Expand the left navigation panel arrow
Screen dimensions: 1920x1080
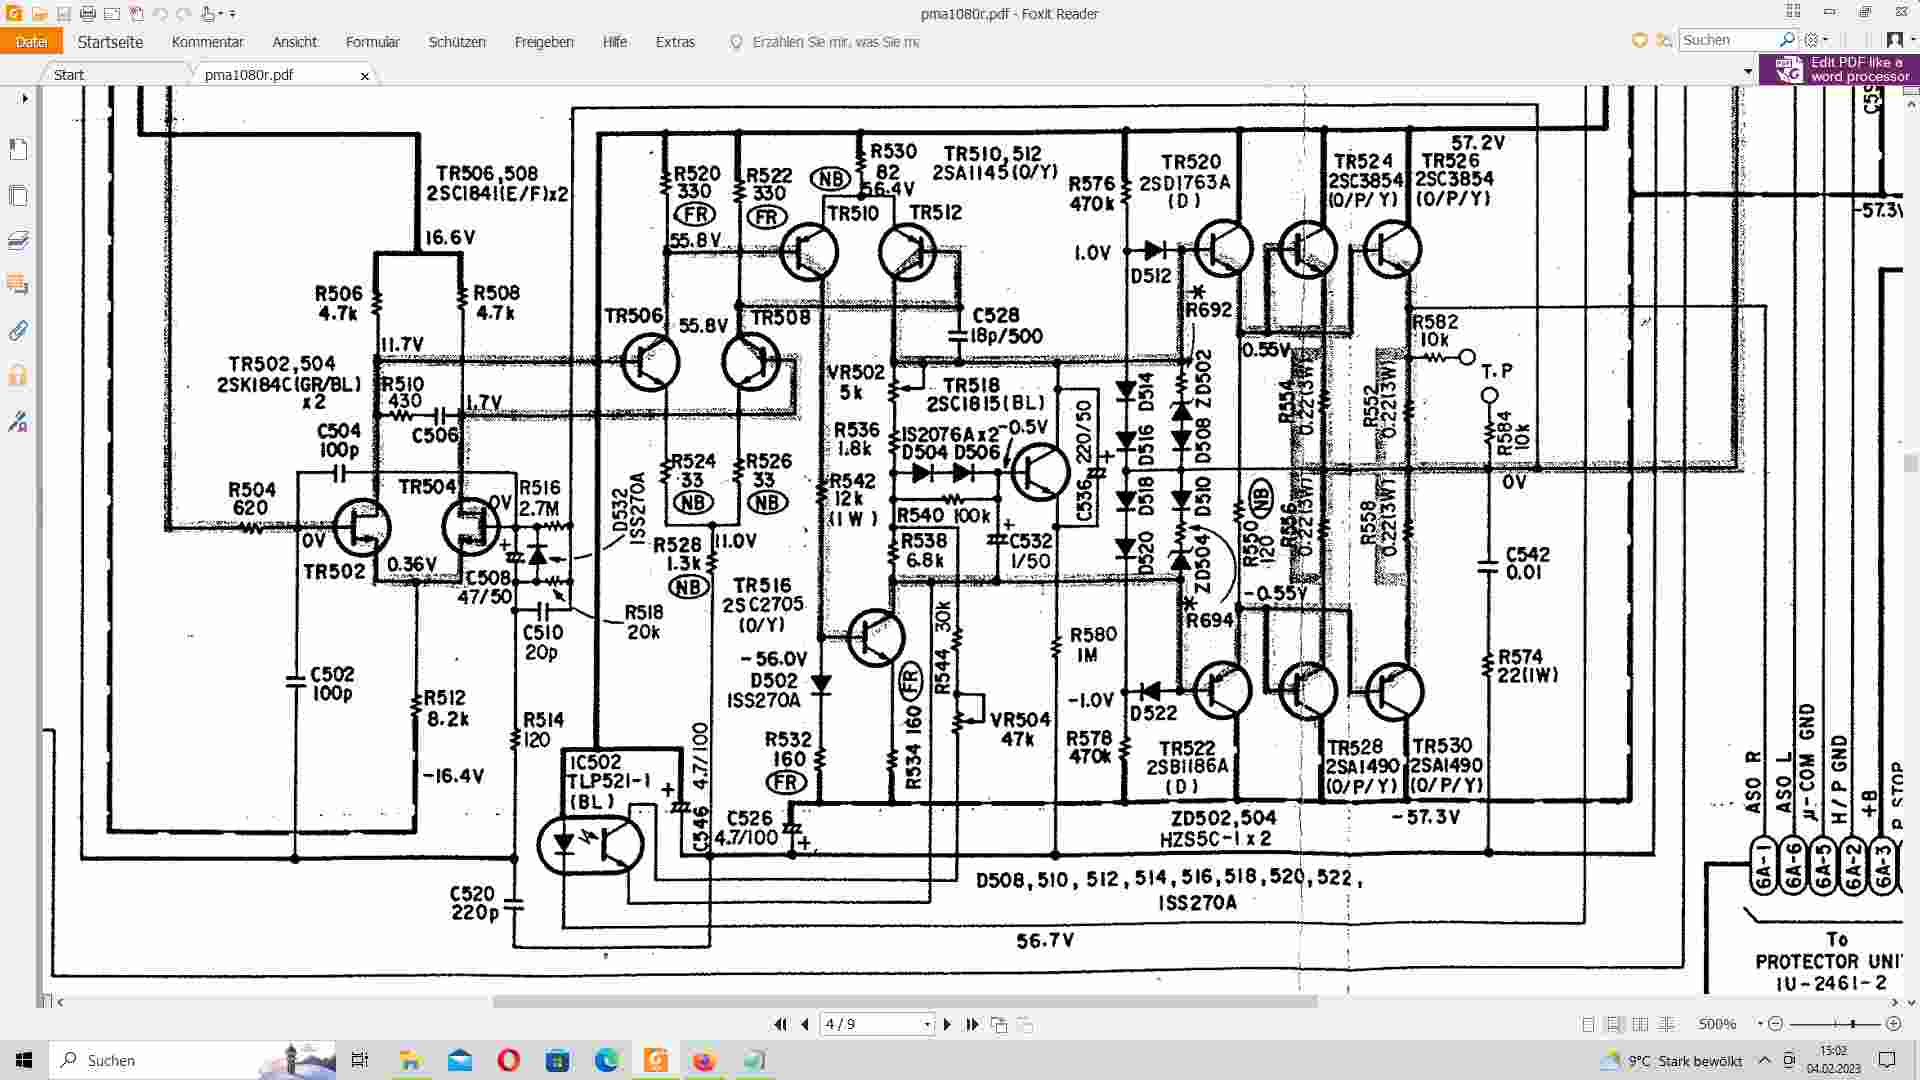pos(25,98)
